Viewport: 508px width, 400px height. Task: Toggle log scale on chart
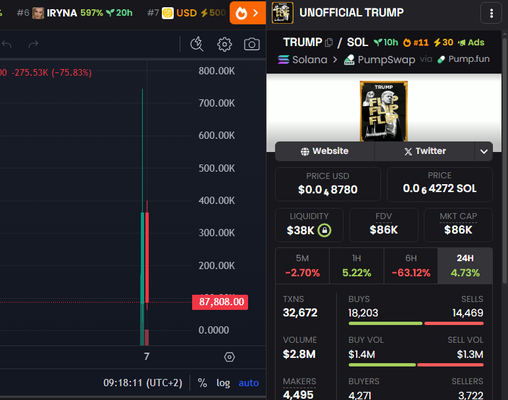tap(223, 383)
